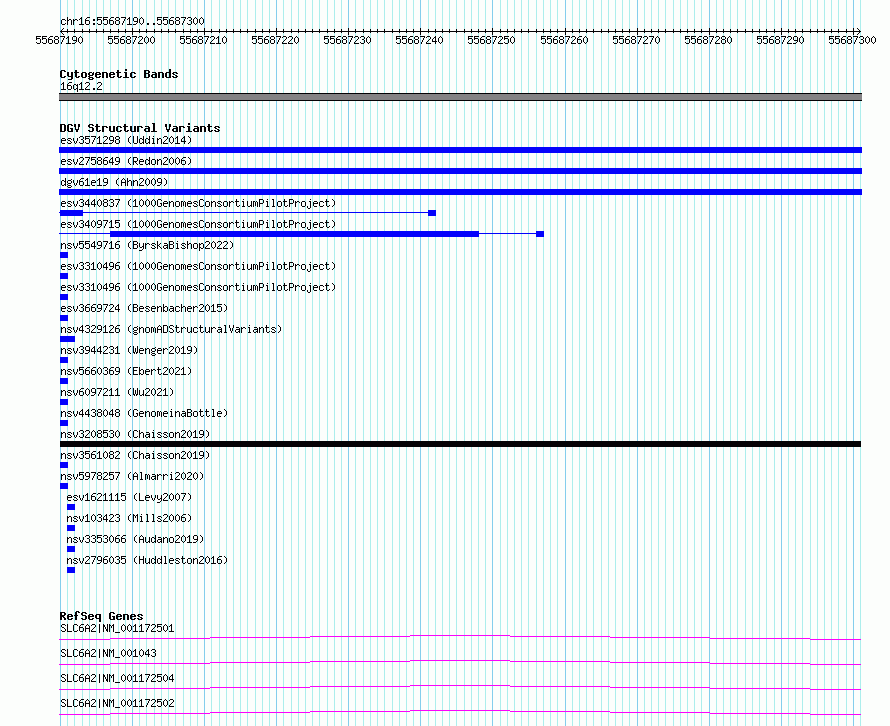Open variant dgv61e19 (Ahn2009) label
Viewport: 890px width, 726px height.
point(114,182)
